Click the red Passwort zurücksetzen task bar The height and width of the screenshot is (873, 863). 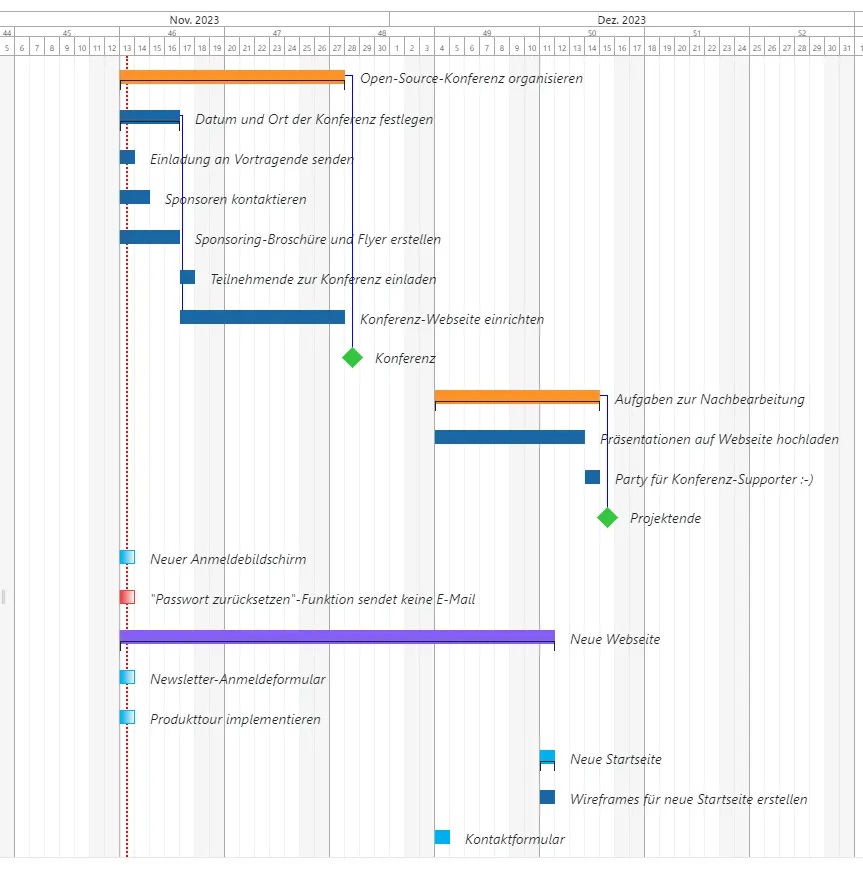click(x=127, y=595)
